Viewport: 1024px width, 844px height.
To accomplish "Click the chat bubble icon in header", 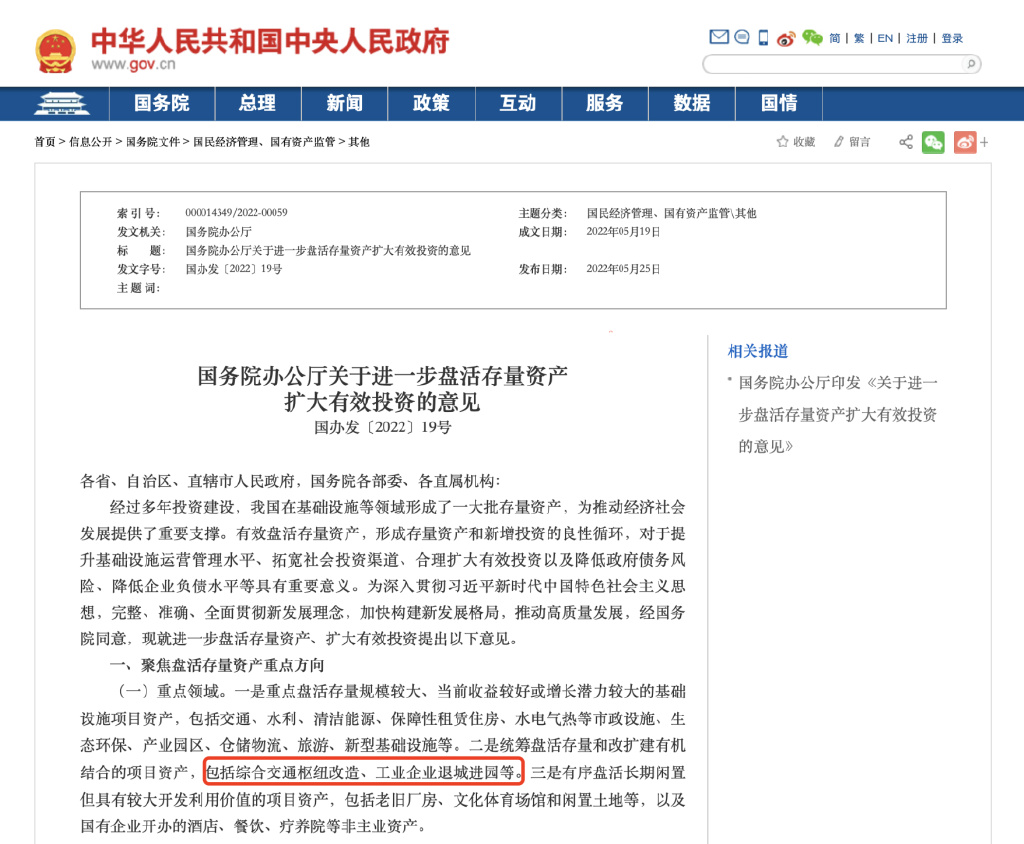I will 742,37.
